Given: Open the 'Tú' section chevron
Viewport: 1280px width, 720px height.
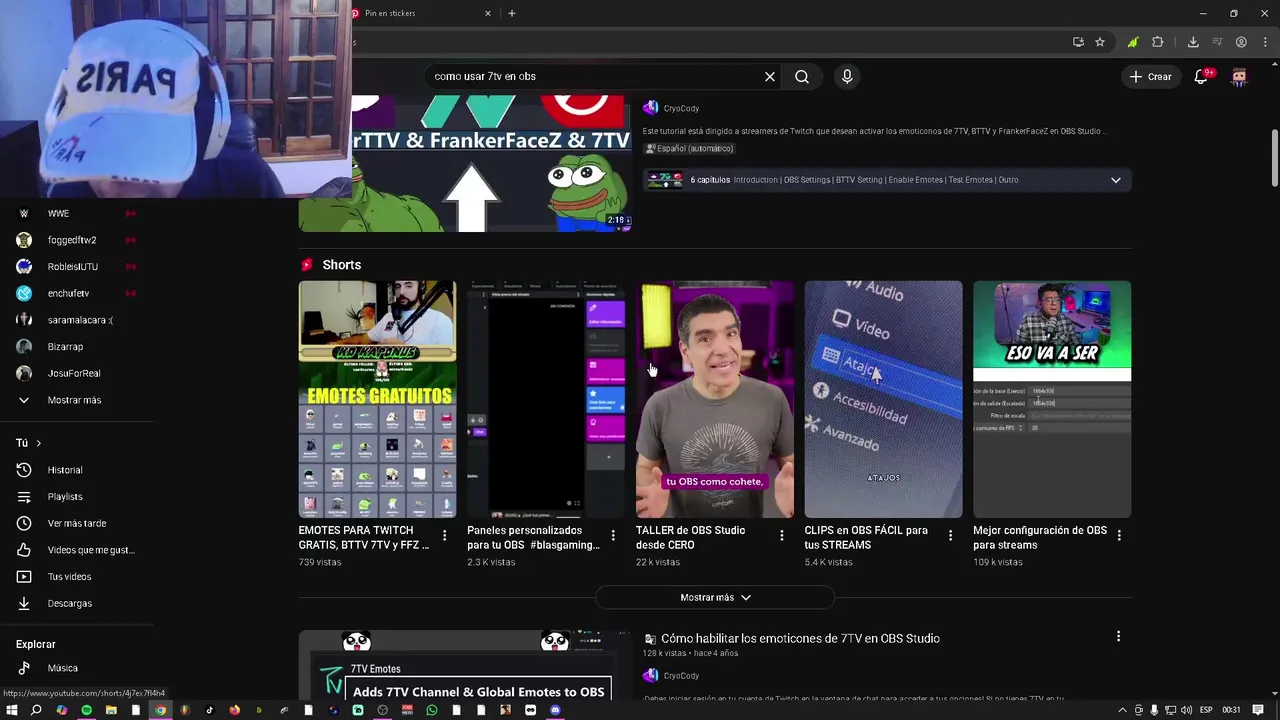Looking at the screenshot, I should (x=39, y=443).
